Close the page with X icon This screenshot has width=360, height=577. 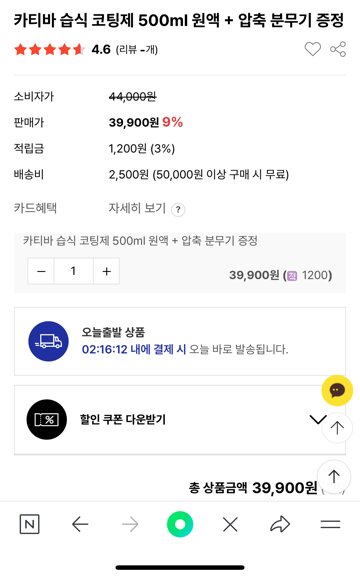[230, 524]
